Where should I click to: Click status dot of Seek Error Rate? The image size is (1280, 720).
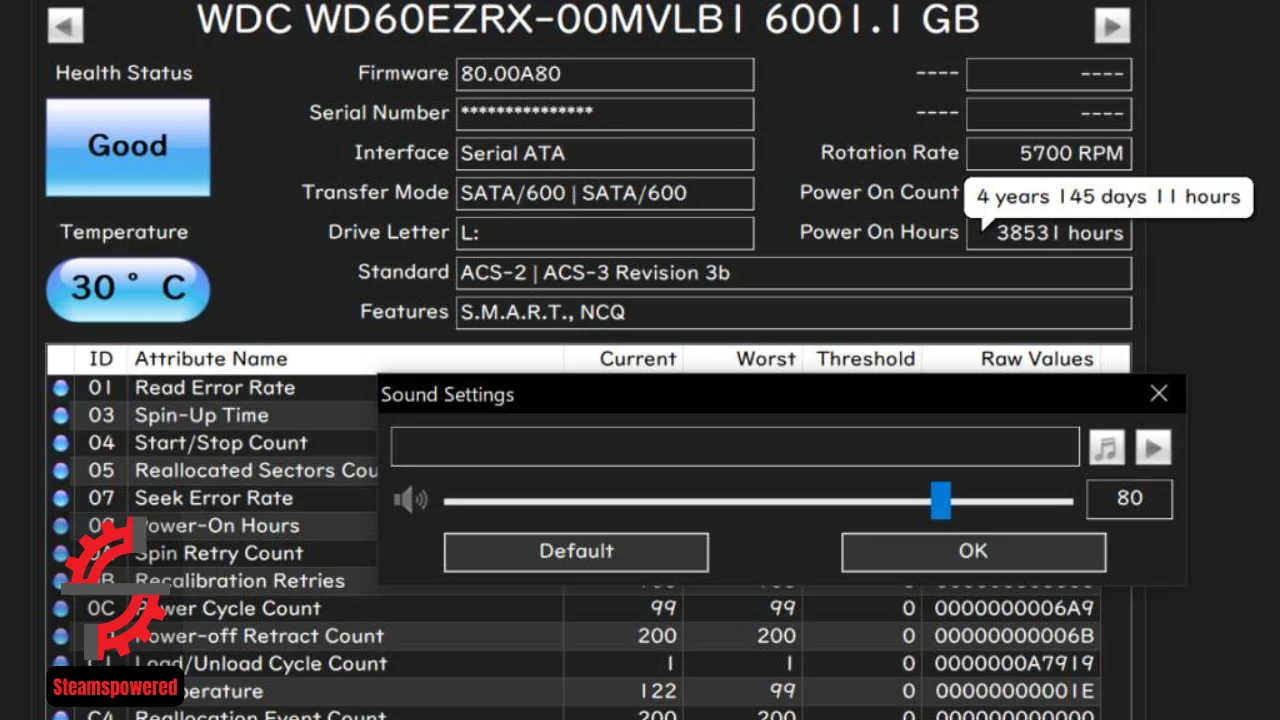click(61, 498)
